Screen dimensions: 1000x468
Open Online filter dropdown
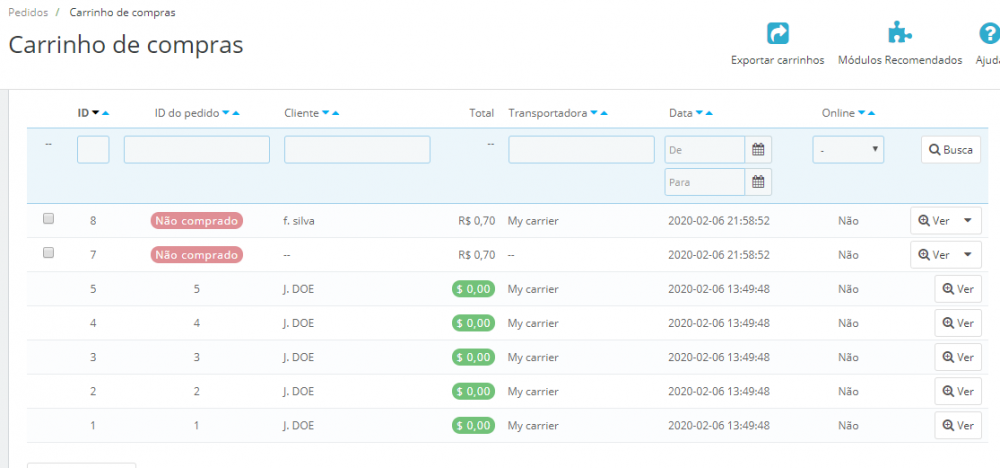tap(848, 150)
